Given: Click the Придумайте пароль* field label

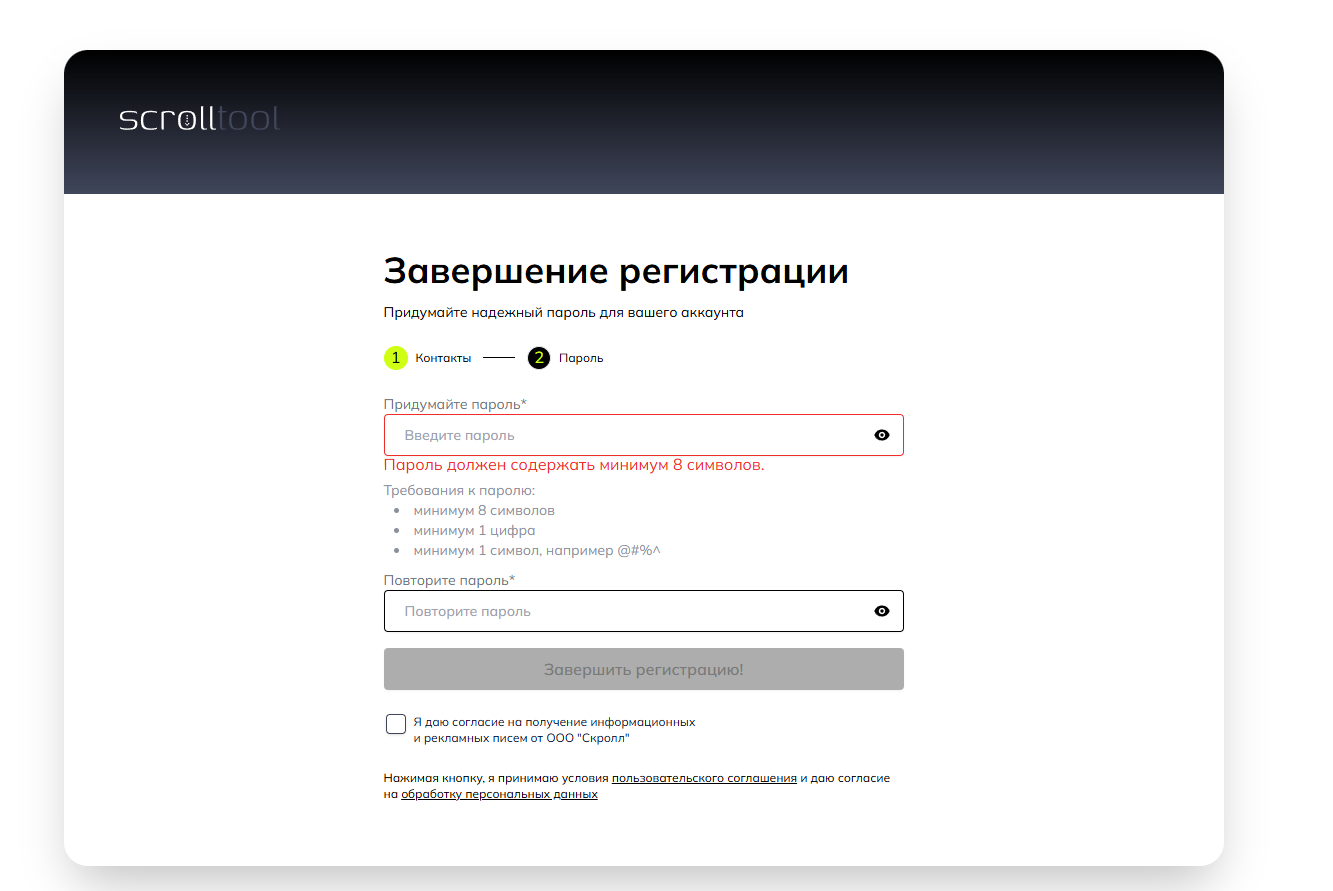Looking at the screenshot, I should pyautogui.click(x=455, y=404).
